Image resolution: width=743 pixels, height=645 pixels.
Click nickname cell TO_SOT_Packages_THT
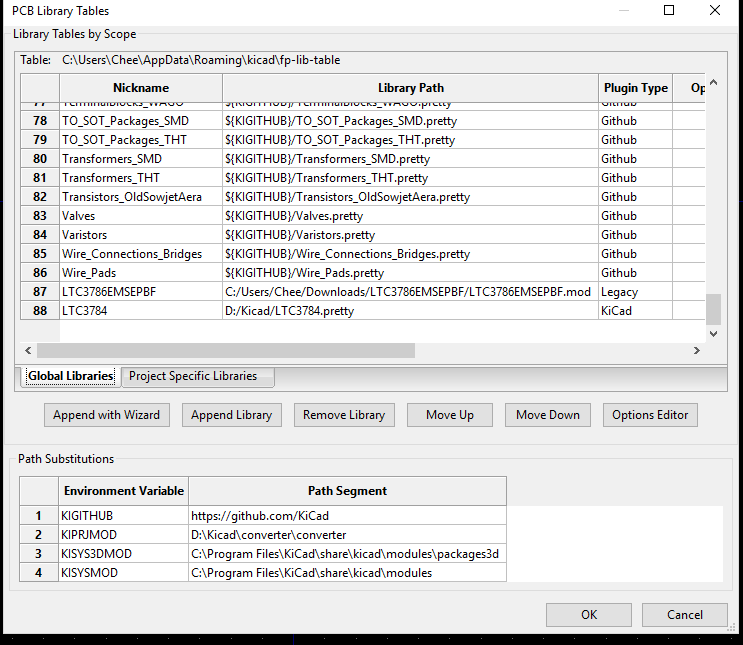141,140
